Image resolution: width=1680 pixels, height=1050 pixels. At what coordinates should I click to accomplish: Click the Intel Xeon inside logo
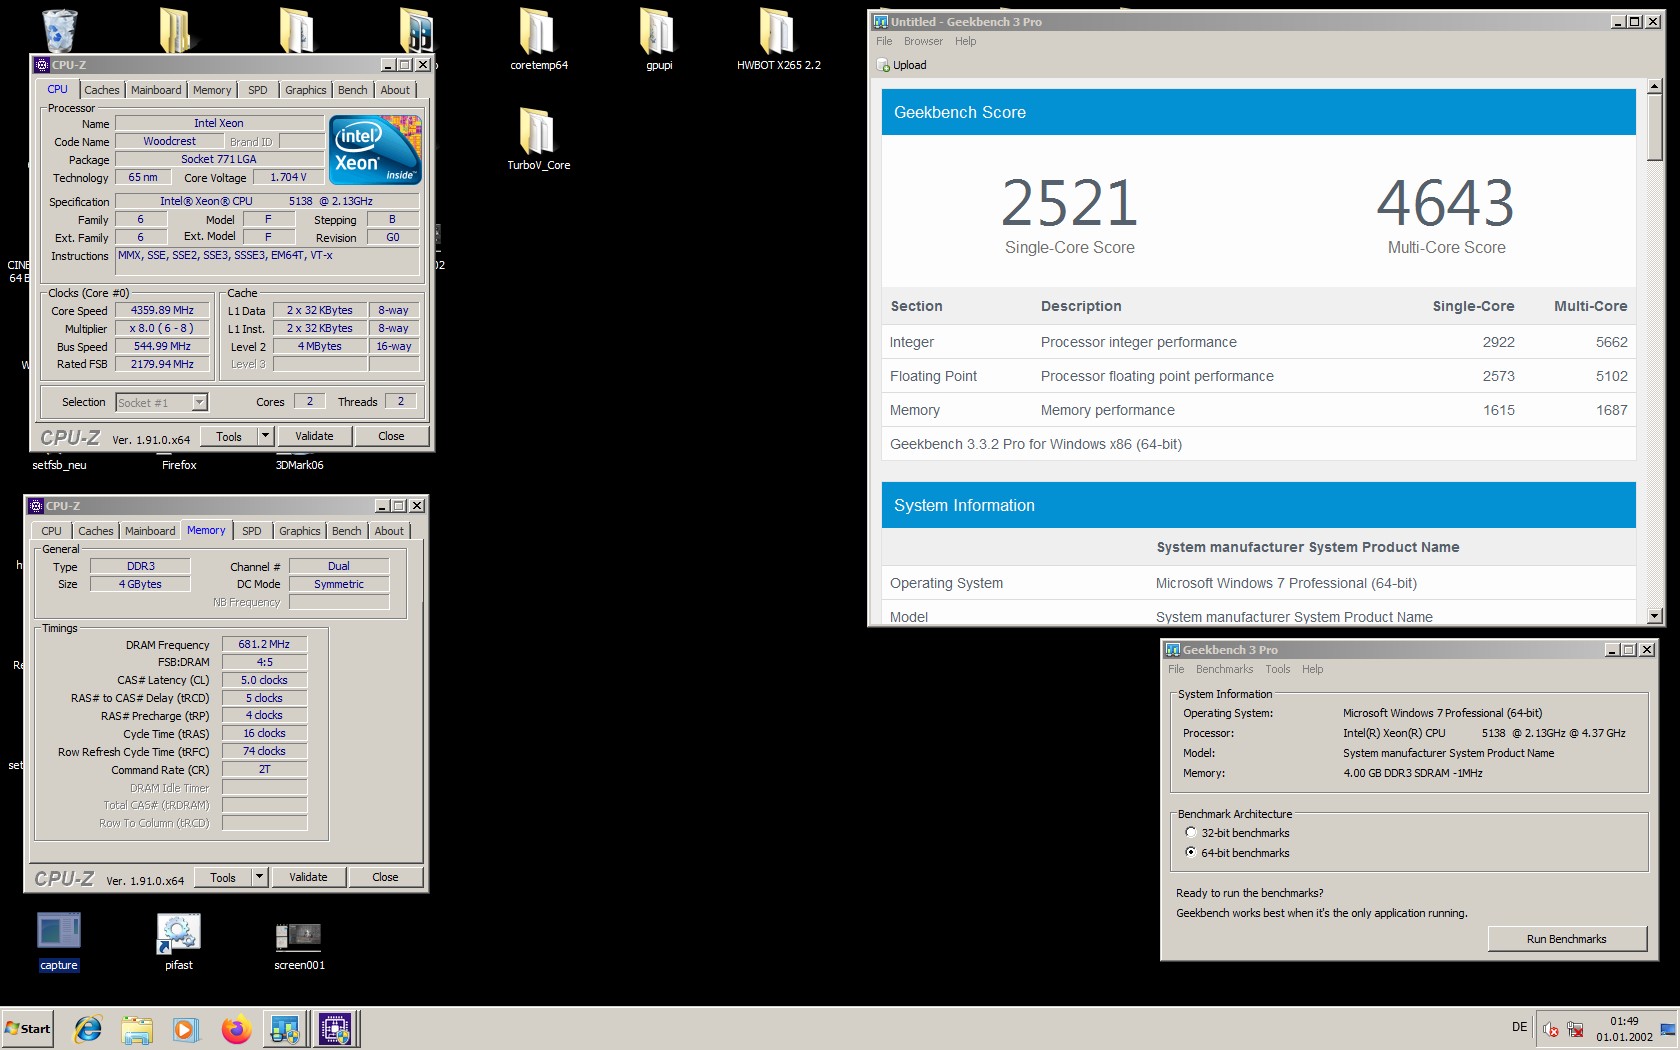pyautogui.click(x=375, y=150)
